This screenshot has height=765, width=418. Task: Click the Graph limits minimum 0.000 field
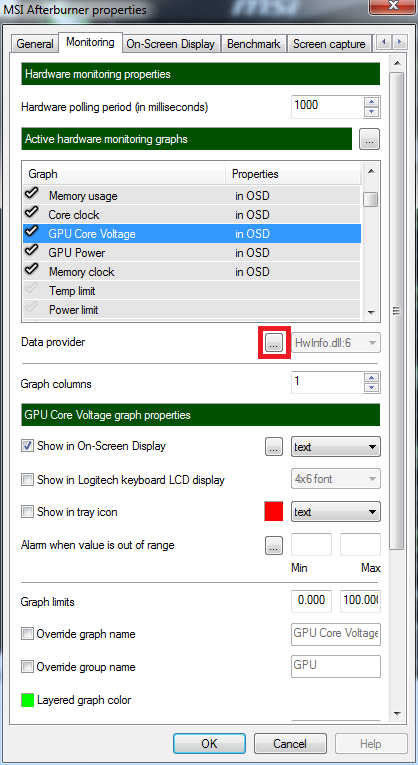[x=311, y=602]
